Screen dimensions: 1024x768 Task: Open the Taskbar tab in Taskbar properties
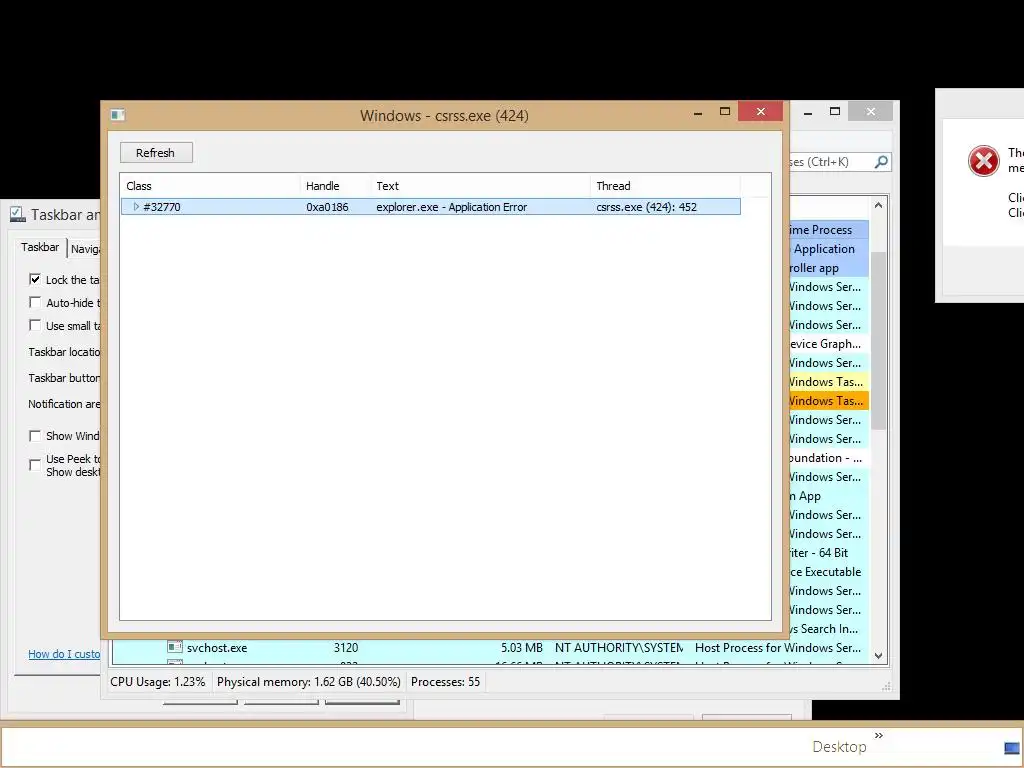[x=40, y=248]
